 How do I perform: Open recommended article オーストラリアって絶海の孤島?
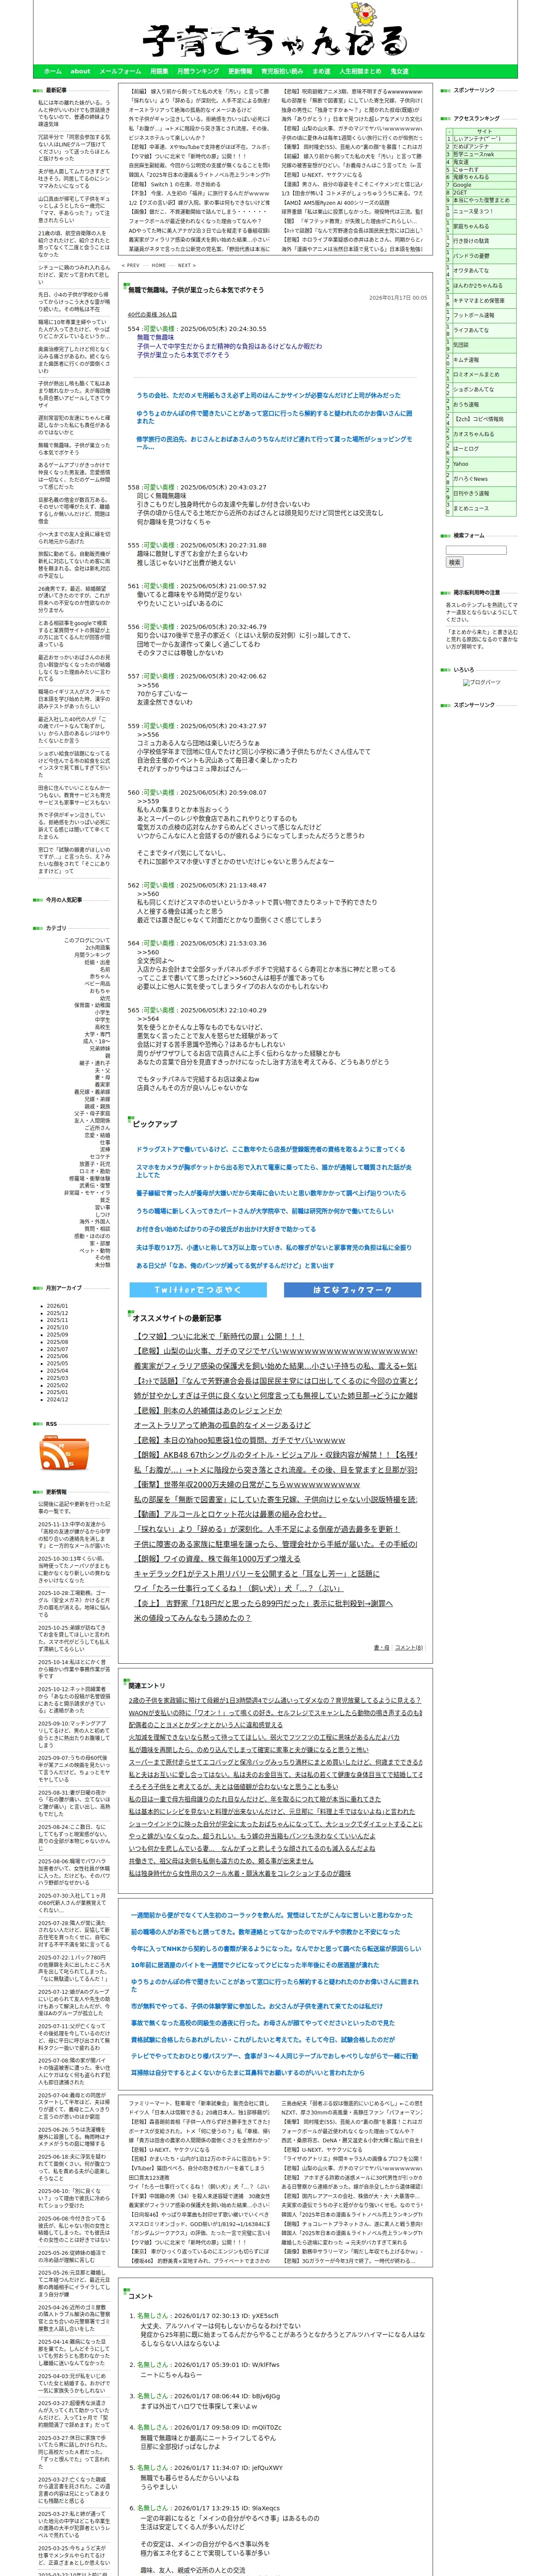(222, 1425)
